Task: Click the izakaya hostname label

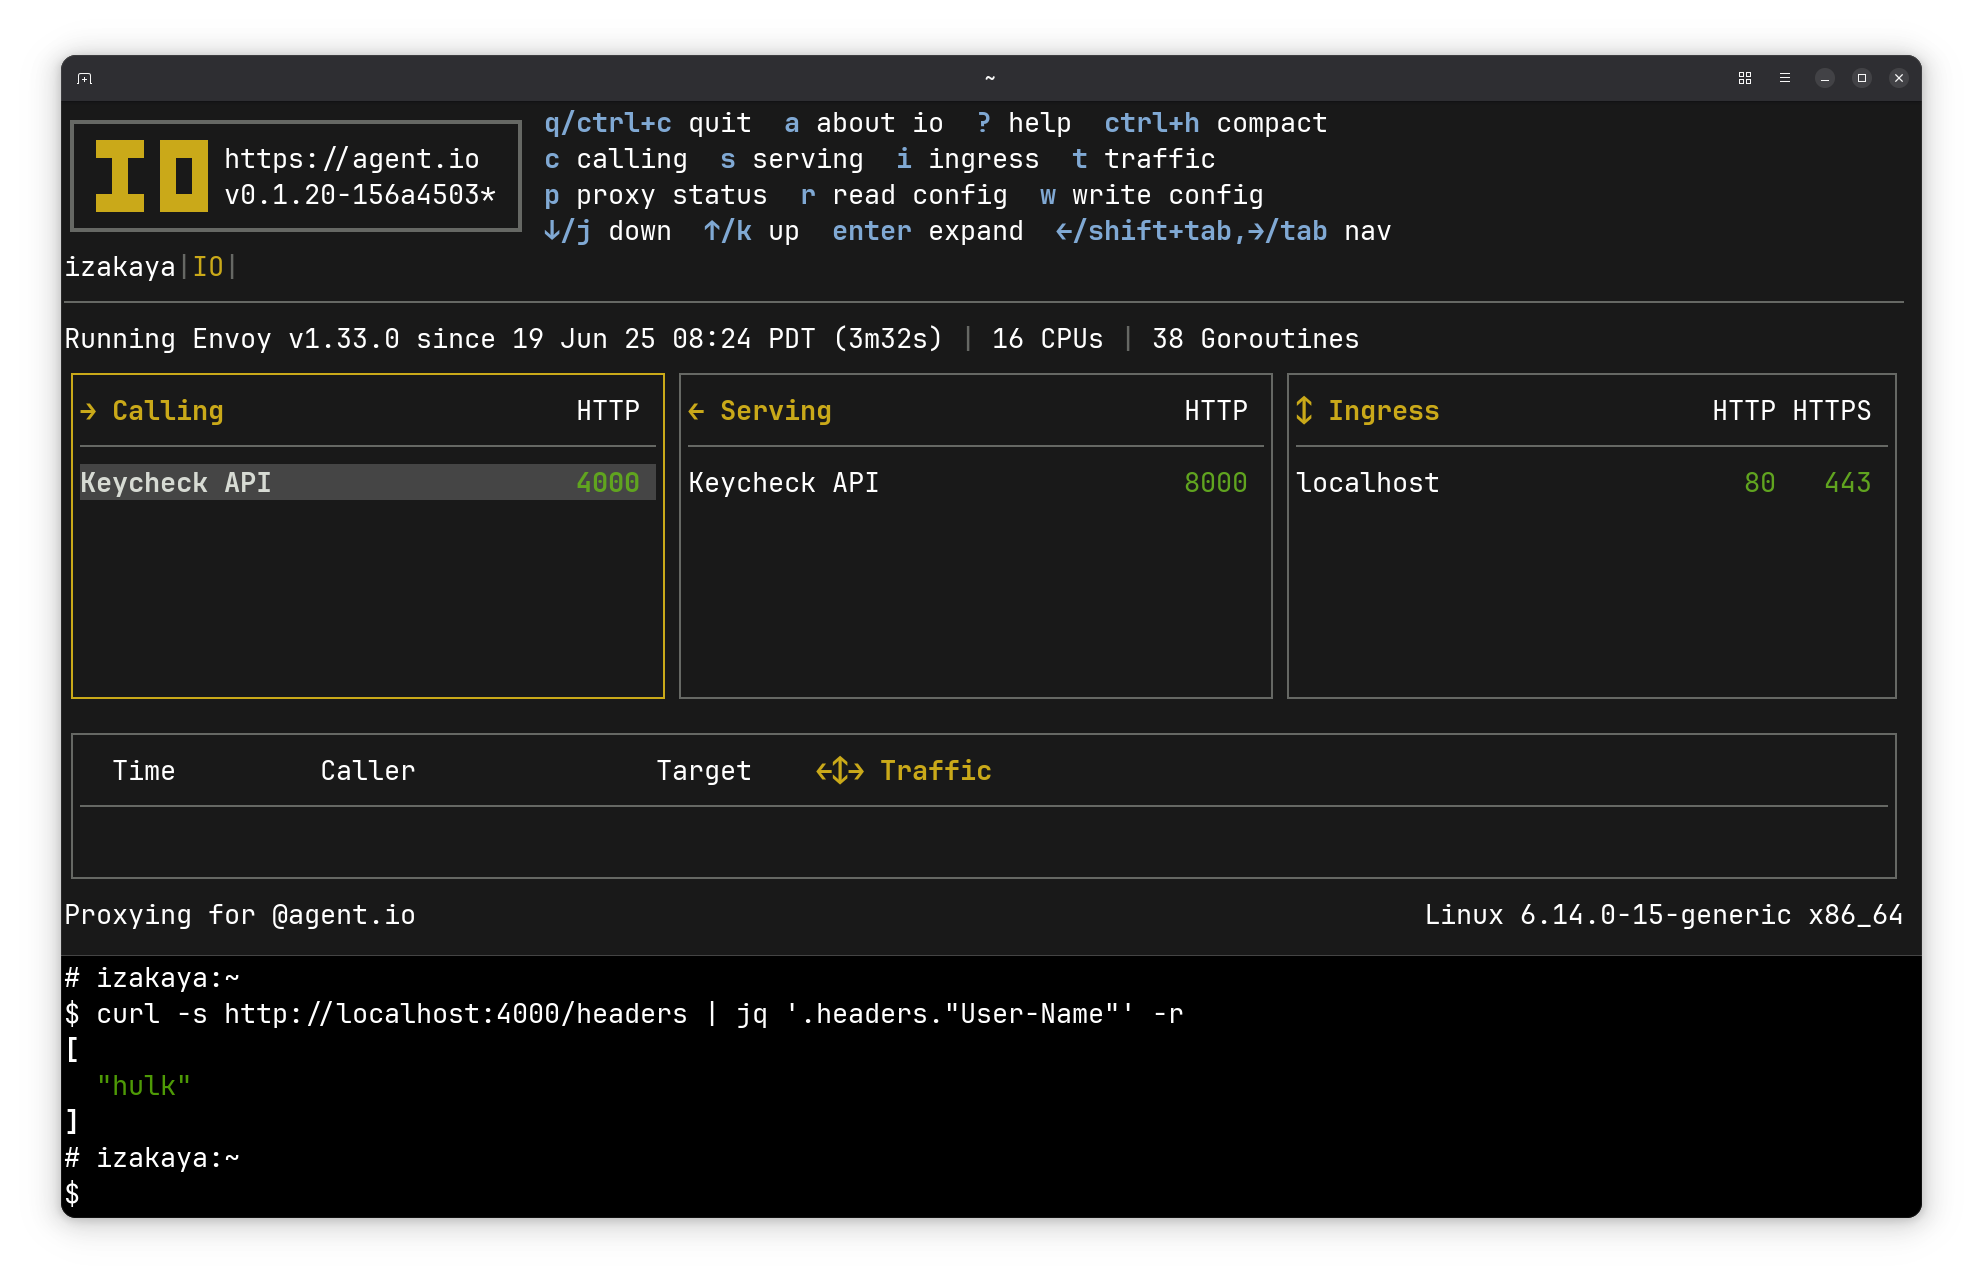Action: (x=120, y=267)
